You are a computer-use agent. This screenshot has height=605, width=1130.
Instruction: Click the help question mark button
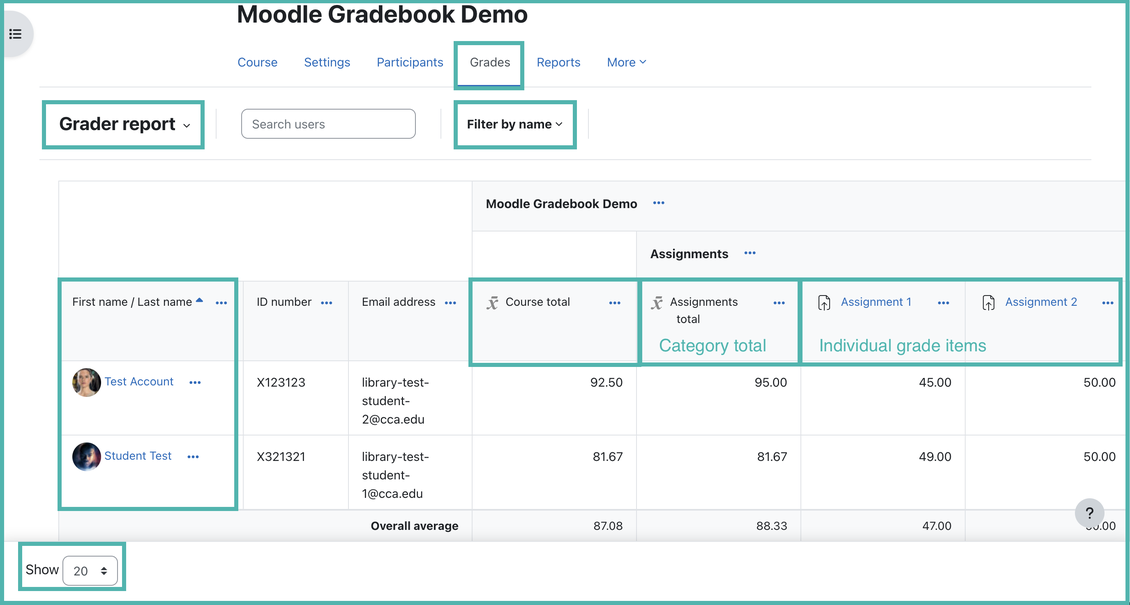point(1089,513)
